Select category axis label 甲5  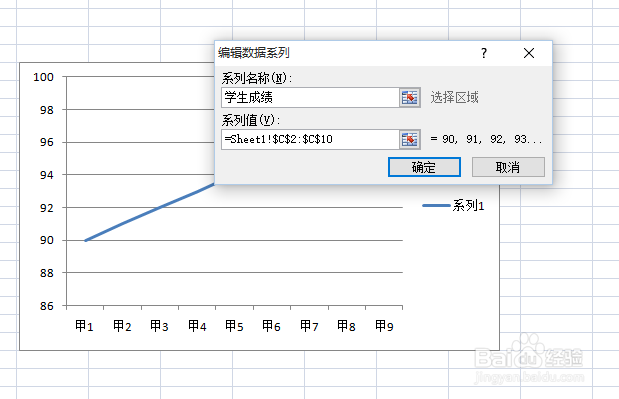234,326
